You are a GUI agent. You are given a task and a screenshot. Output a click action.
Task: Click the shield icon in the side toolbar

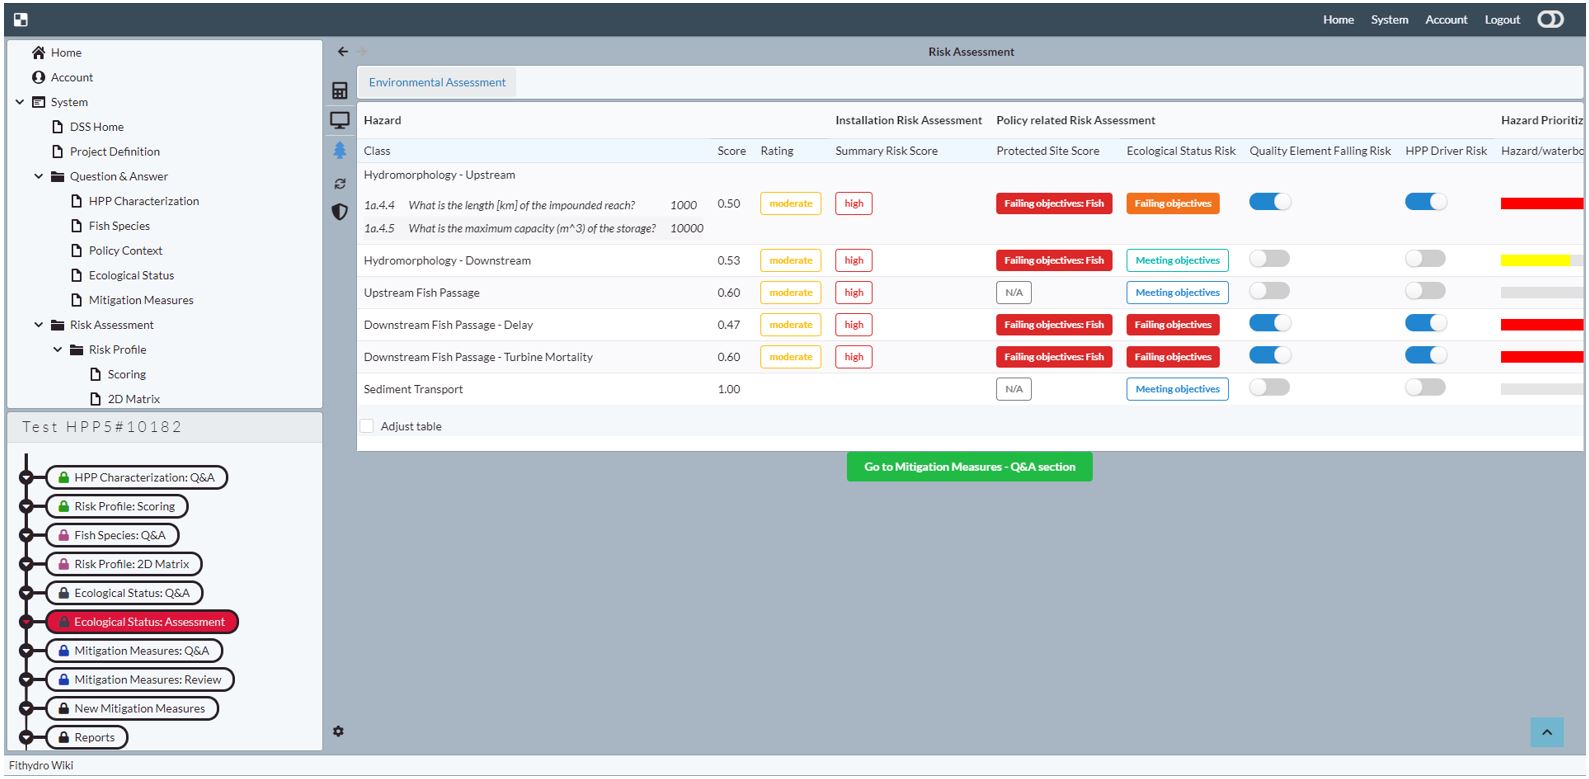(340, 212)
